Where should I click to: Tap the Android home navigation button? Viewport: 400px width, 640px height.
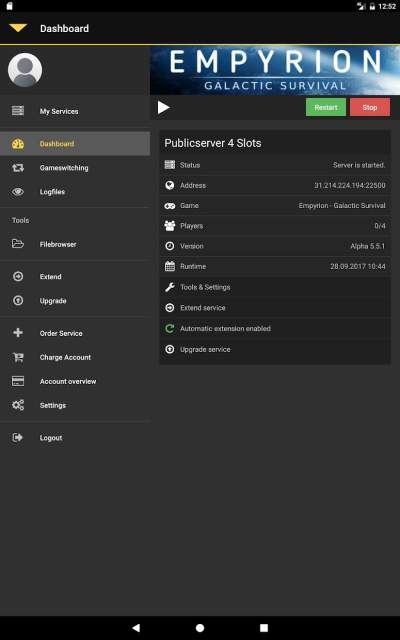click(200, 628)
